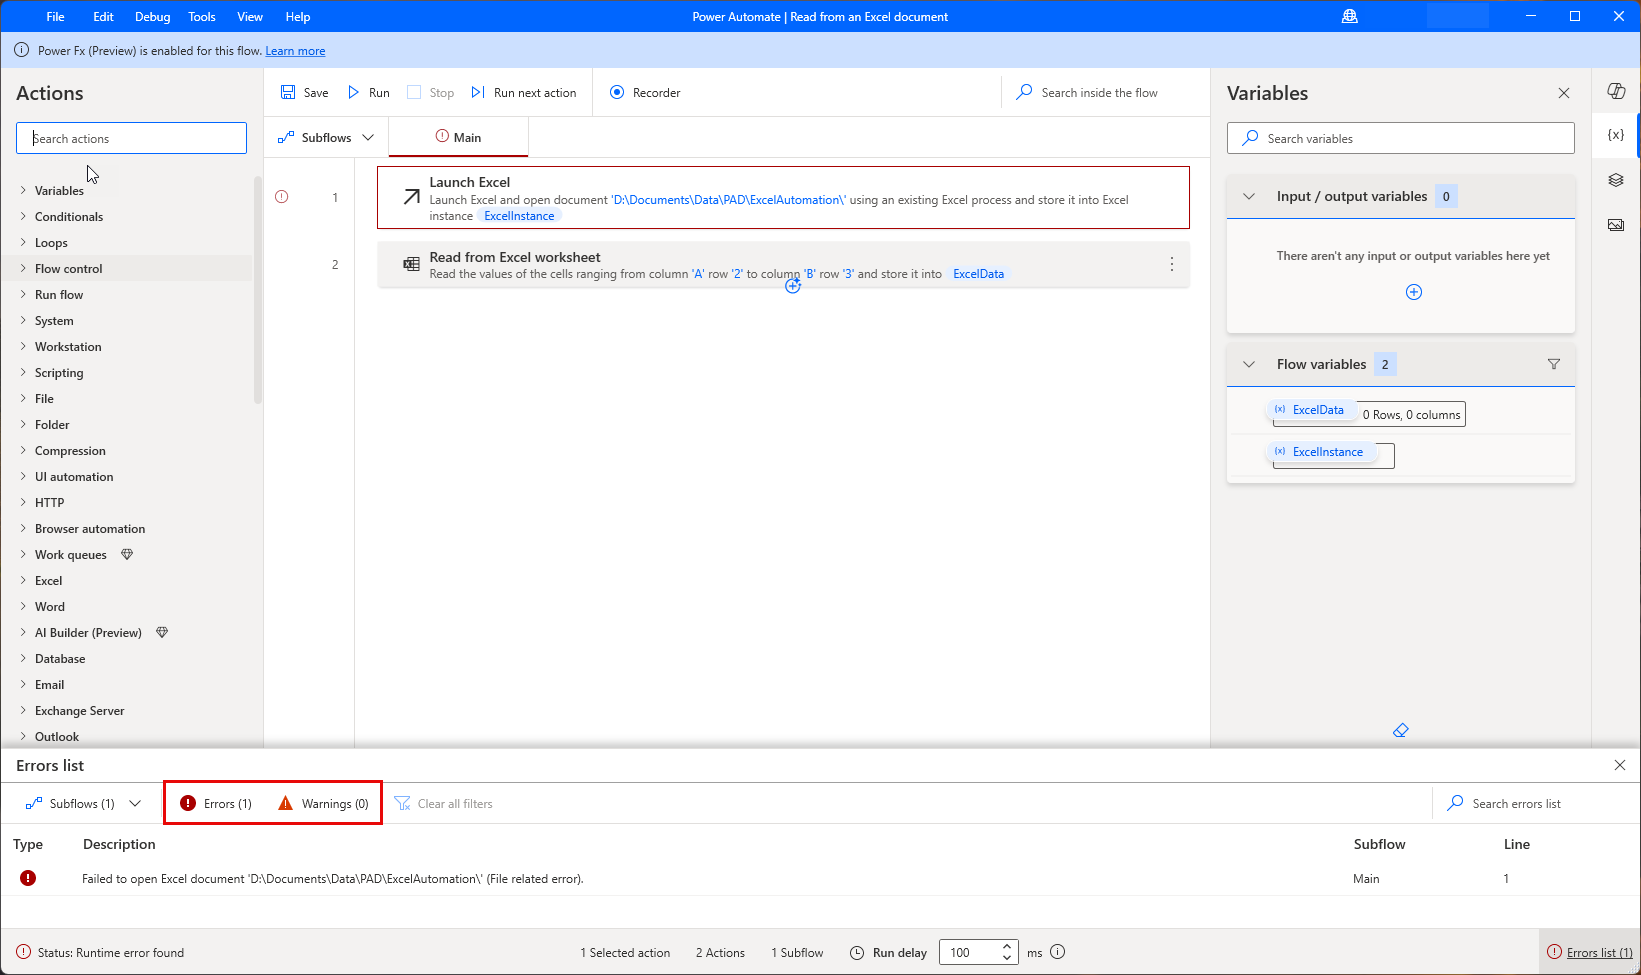Select the ExcelInstance flow variable
The height and width of the screenshot is (975, 1641).
pyautogui.click(x=1320, y=452)
